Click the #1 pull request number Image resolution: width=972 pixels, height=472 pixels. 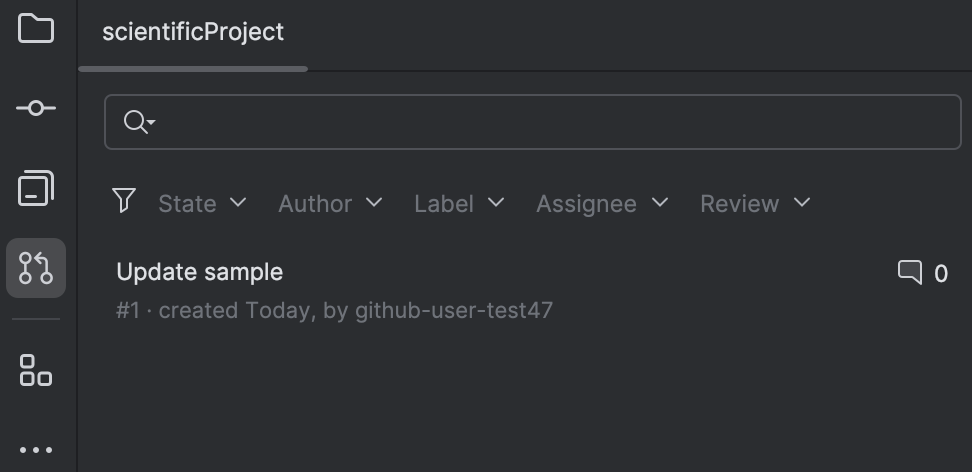click(127, 310)
